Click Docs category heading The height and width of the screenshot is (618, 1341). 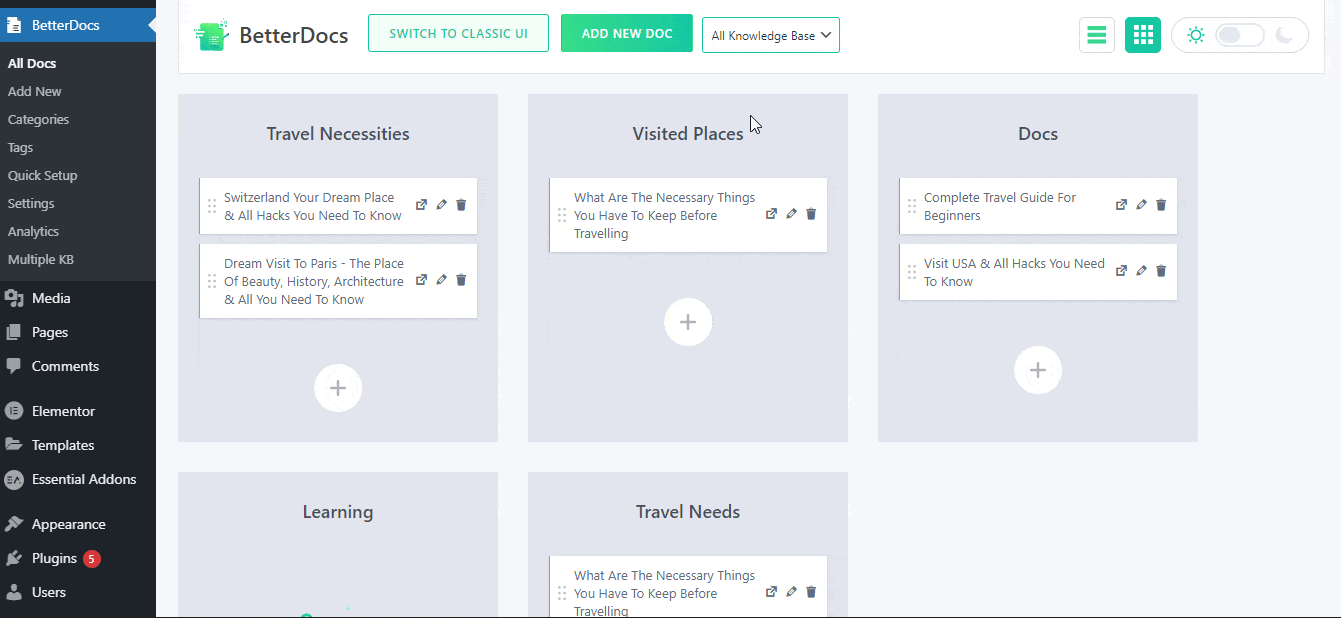point(1038,134)
